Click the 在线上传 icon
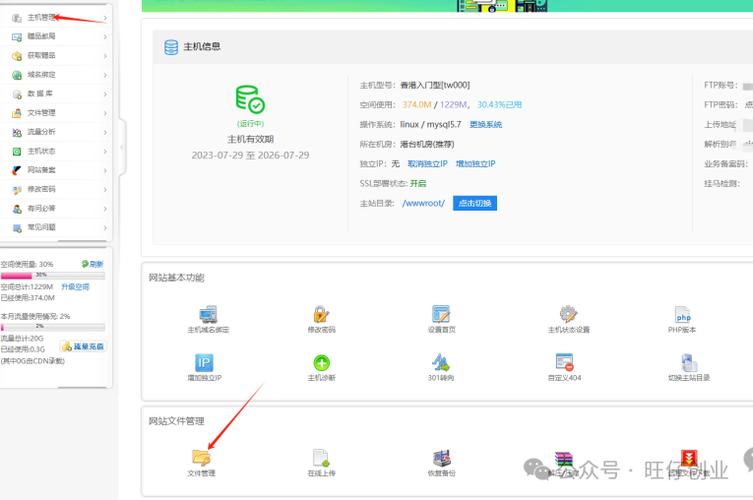The image size is (753, 500). click(x=321, y=458)
